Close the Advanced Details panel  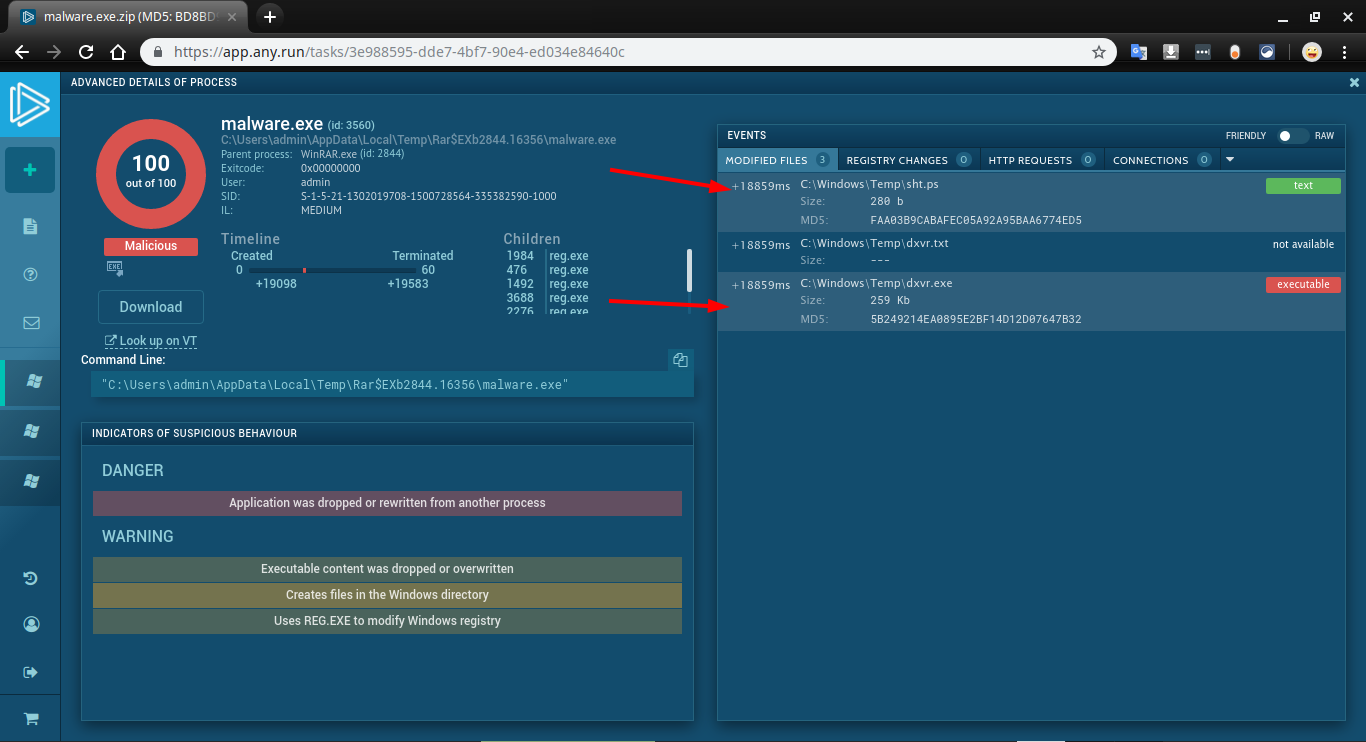[x=1354, y=83]
